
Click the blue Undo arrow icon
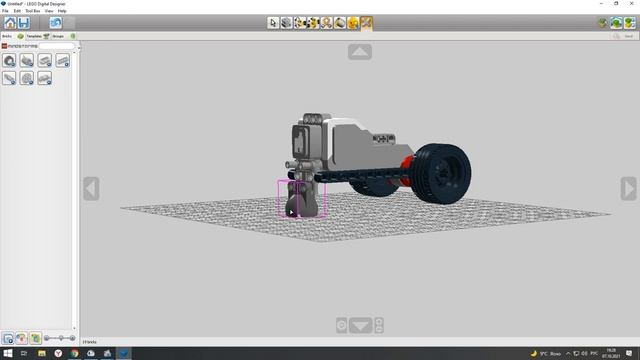point(56,23)
